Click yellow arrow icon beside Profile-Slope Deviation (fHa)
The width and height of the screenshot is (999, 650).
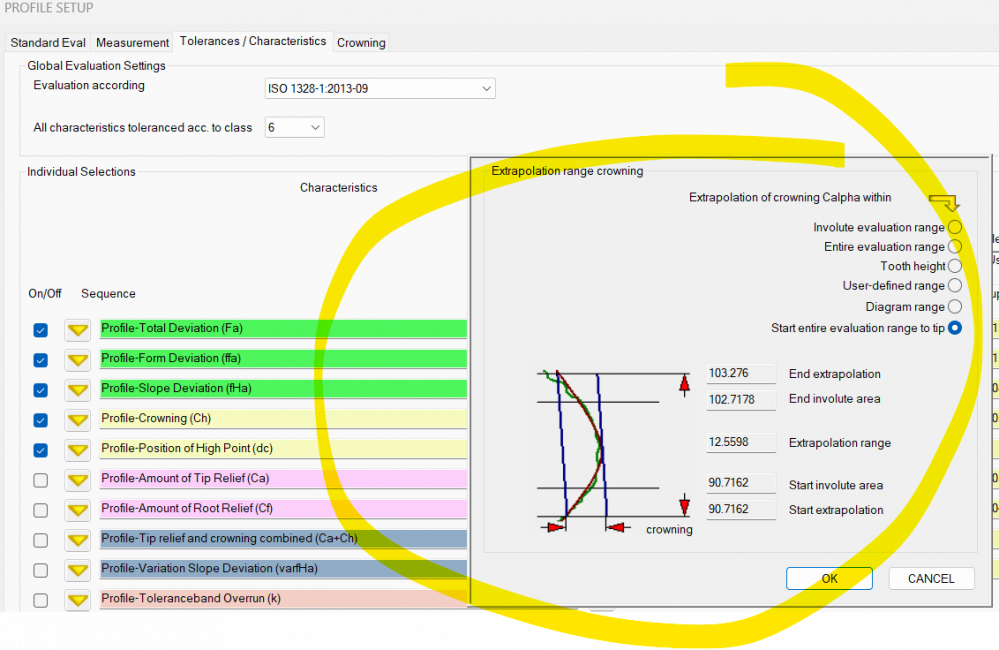(x=78, y=390)
